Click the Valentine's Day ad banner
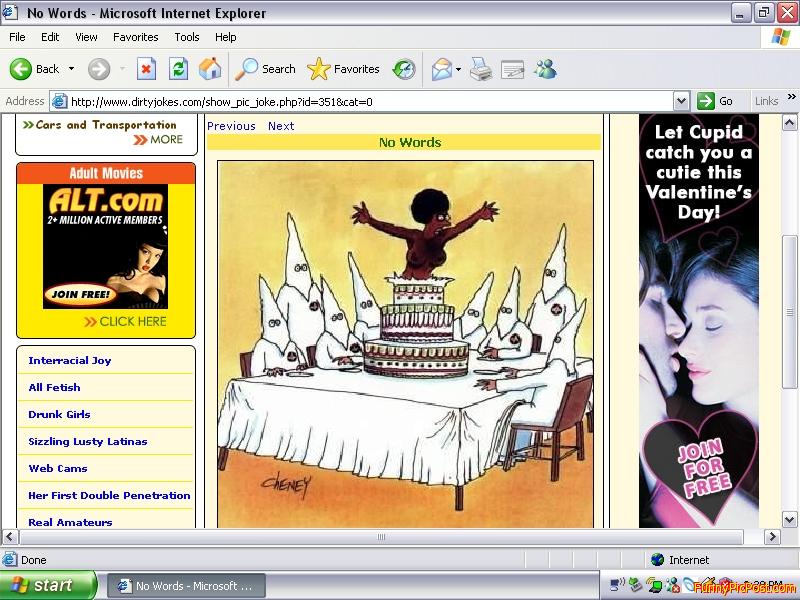800x600 pixels. 698,320
